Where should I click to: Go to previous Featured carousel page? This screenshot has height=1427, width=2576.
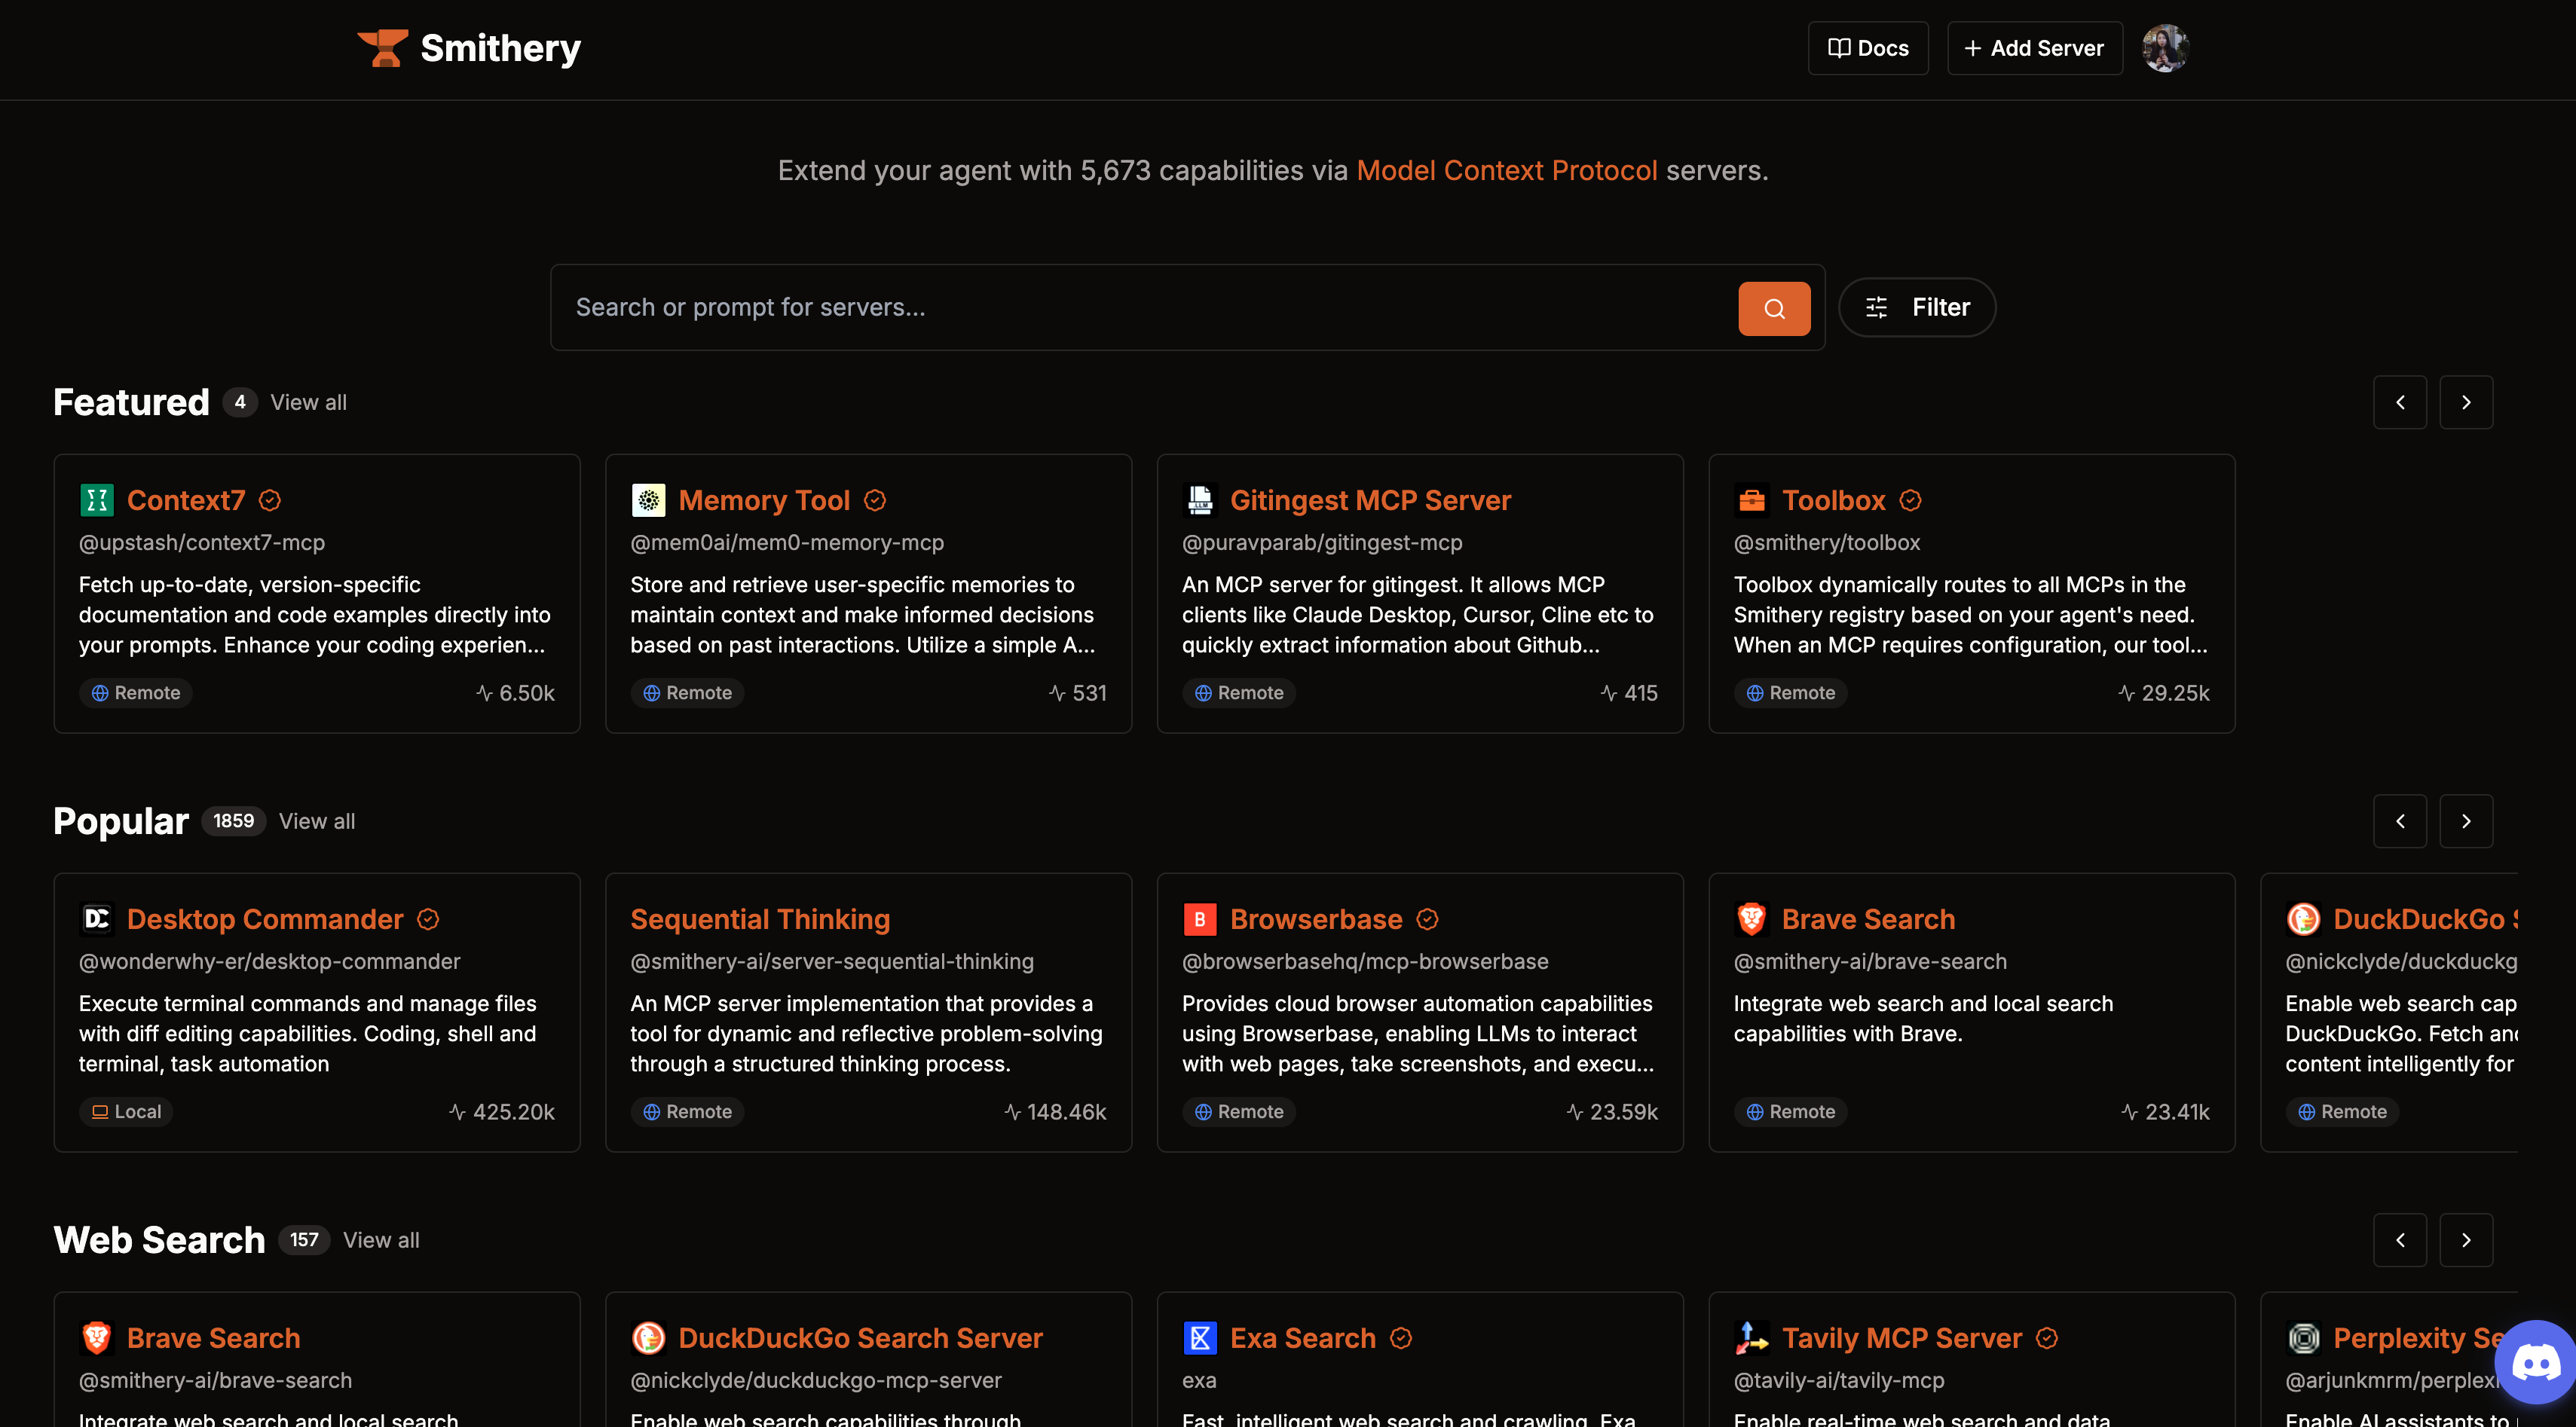(x=2400, y=402)
